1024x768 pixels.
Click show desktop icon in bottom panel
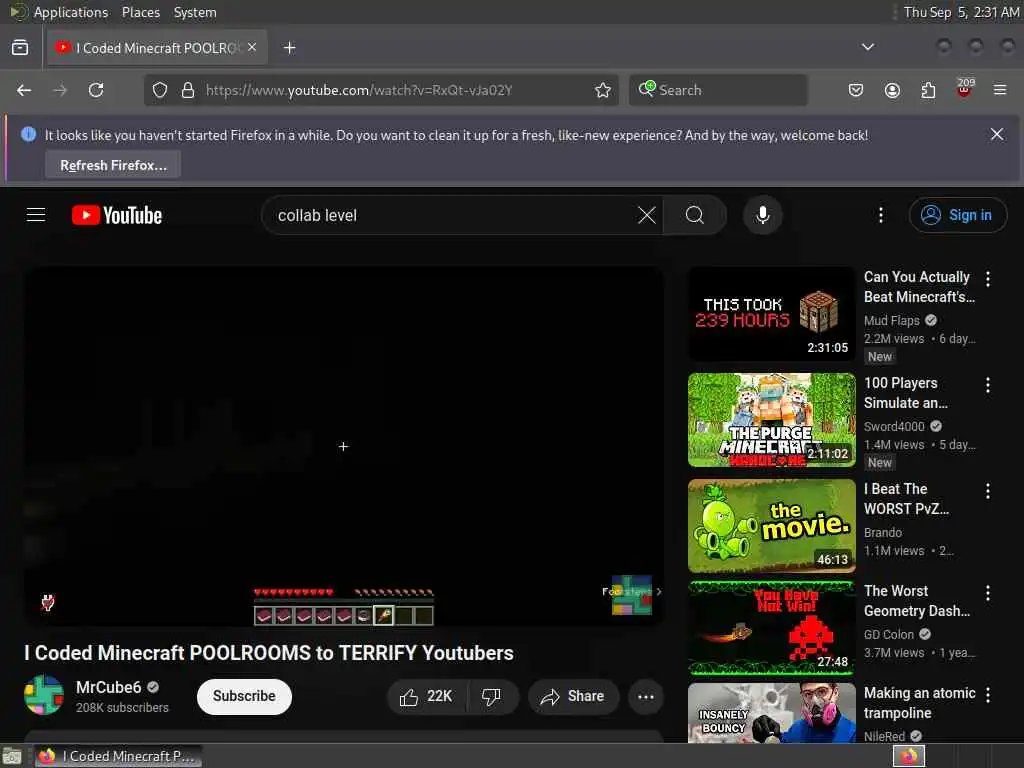pos(12,757)
